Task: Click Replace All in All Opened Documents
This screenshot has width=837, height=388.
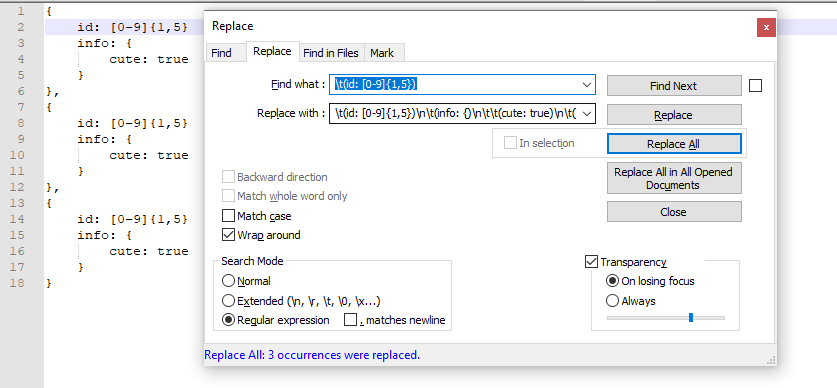Action: click(x=674, y=178)
